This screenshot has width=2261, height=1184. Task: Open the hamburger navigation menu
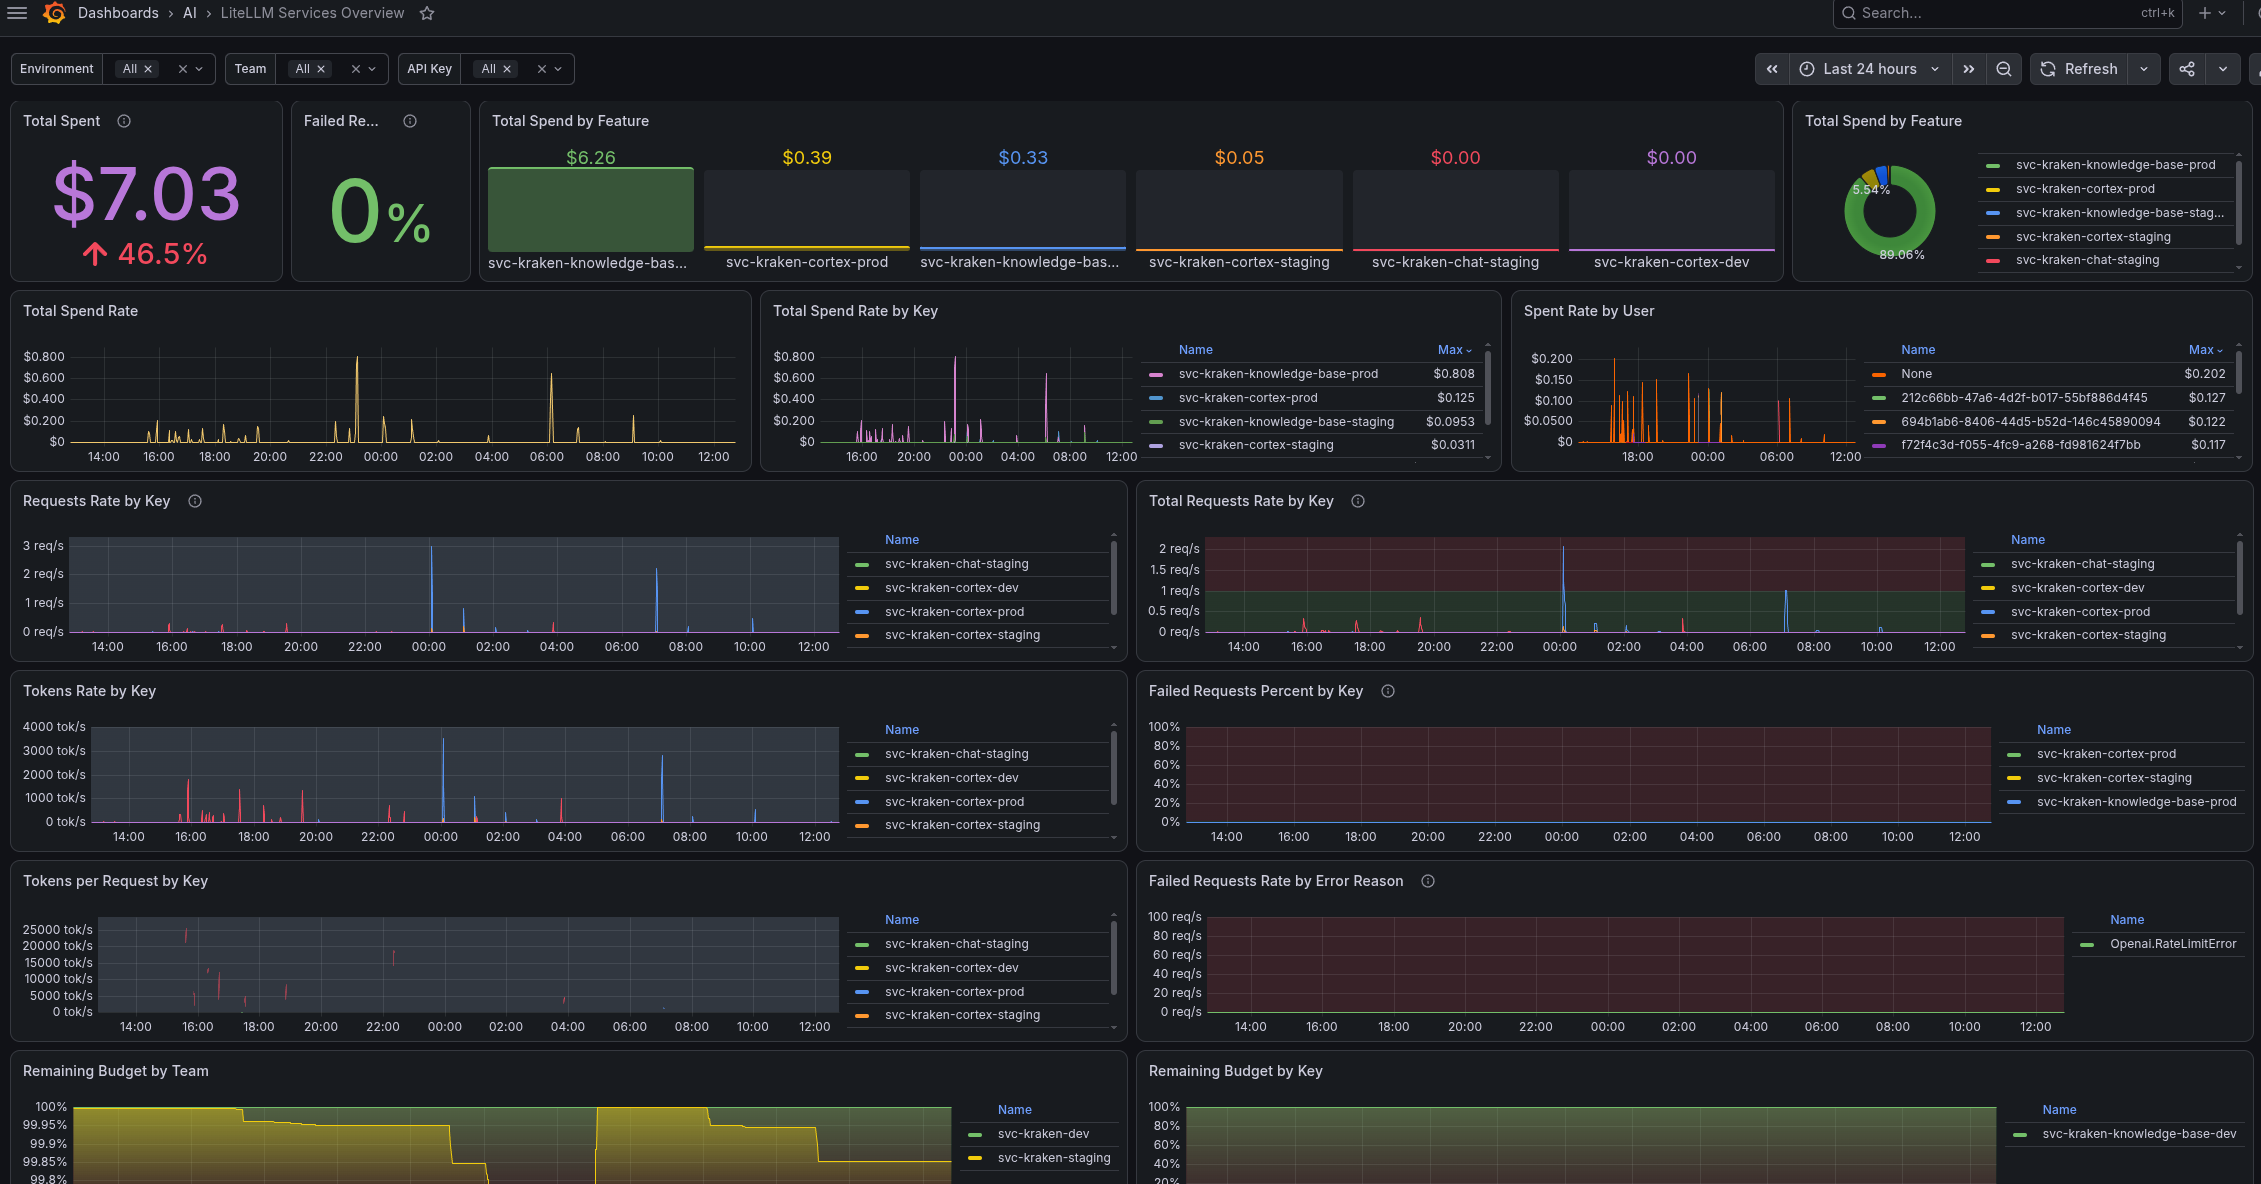pyautogui.click(x=17, y=13)
